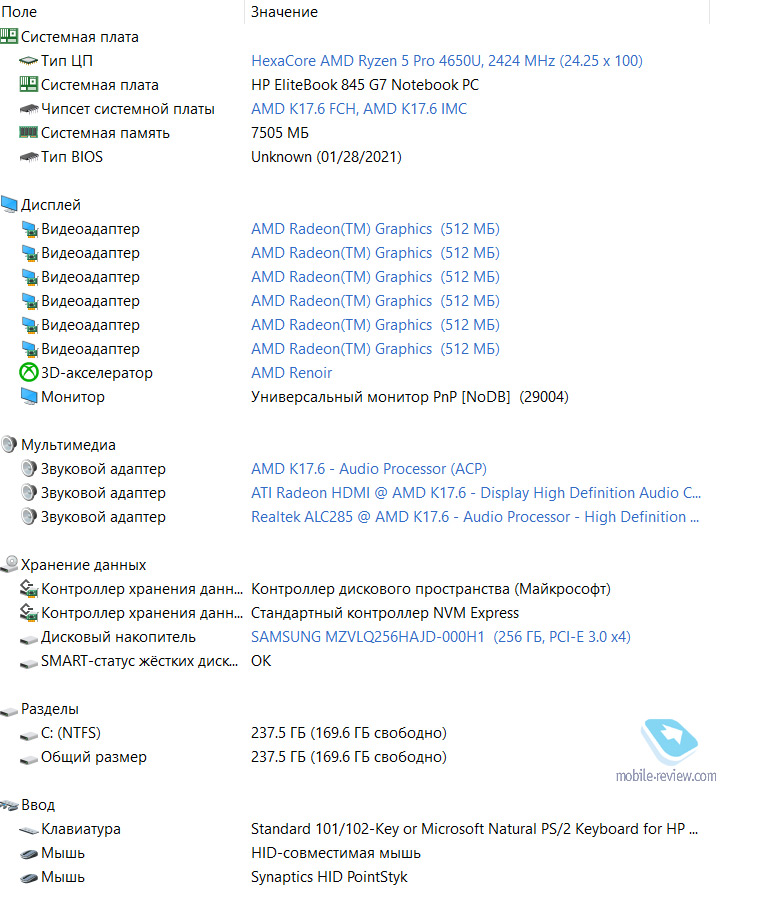
Task: Select the Тип BIOS field label
Action: pos(72,157)
